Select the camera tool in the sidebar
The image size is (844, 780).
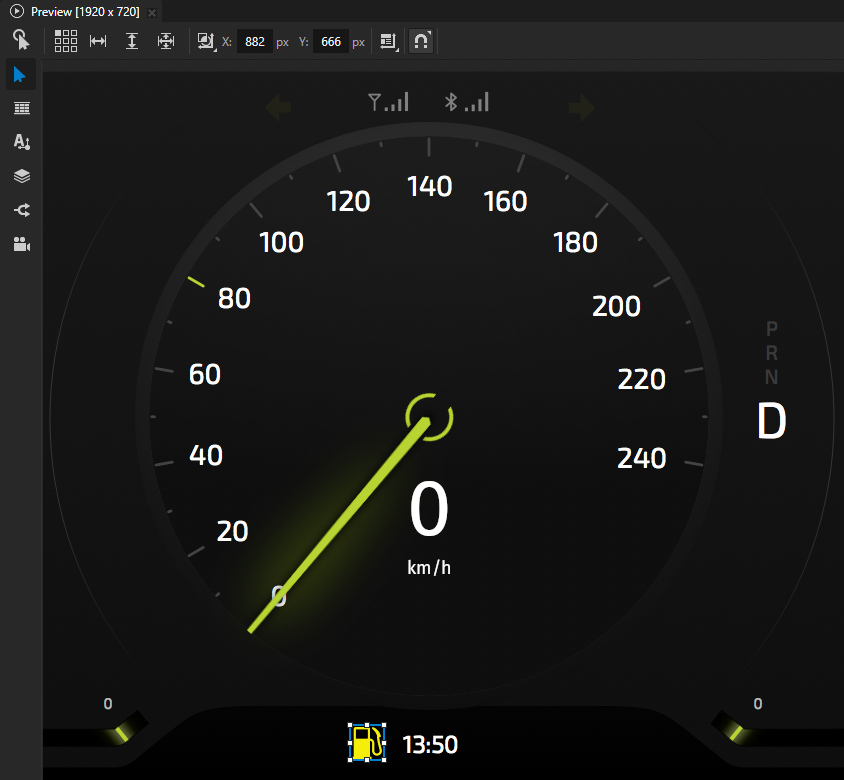21,244
